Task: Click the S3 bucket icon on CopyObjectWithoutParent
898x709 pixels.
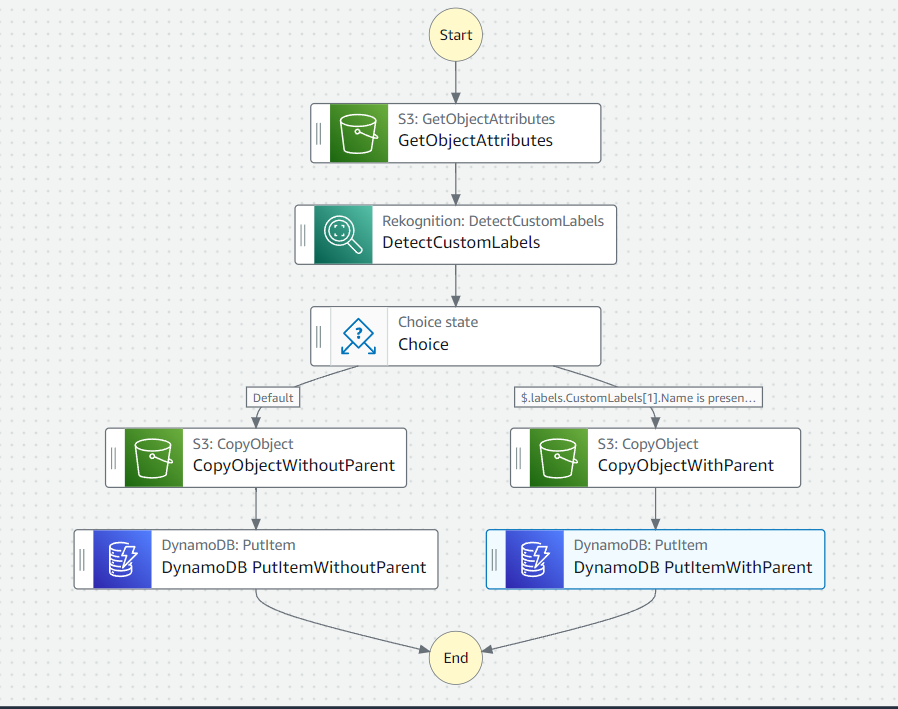Action: (x=153, y=458)
